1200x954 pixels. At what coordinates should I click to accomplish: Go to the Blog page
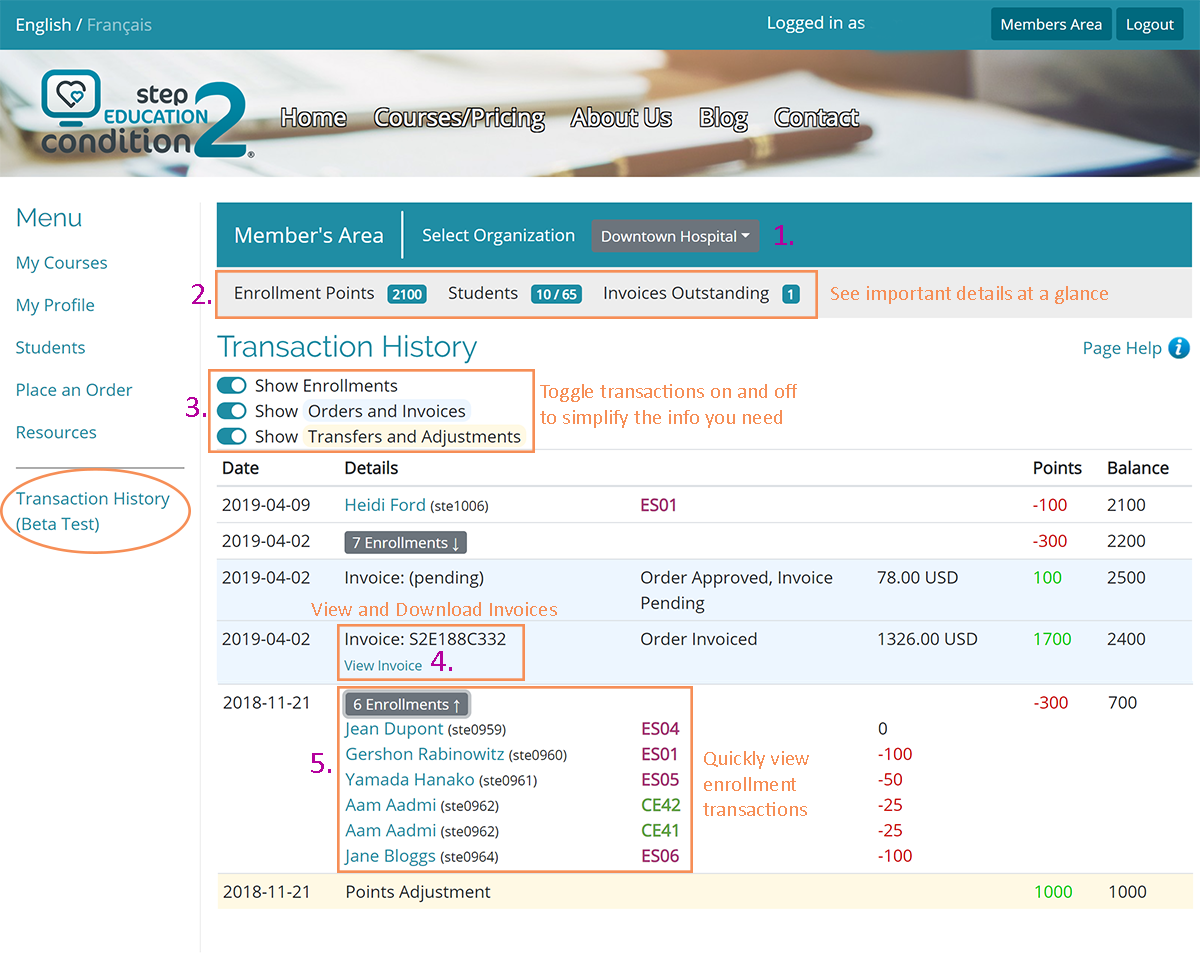tap(723, 118)
